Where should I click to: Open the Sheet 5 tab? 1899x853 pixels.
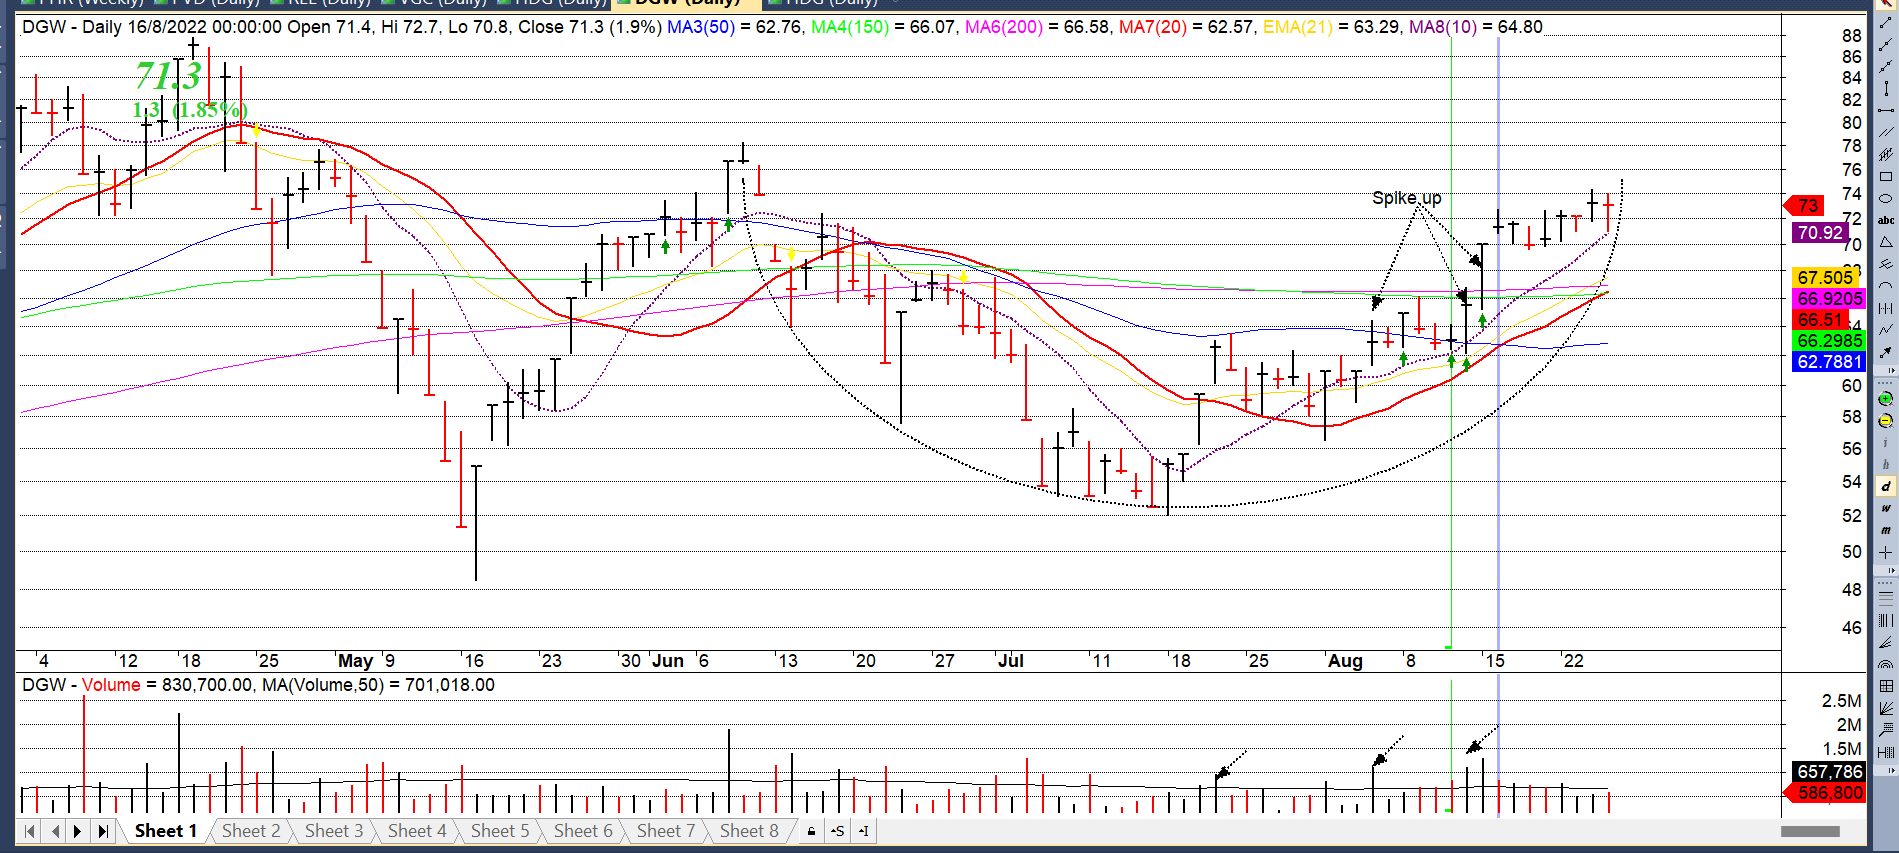[x=499, y=831]
